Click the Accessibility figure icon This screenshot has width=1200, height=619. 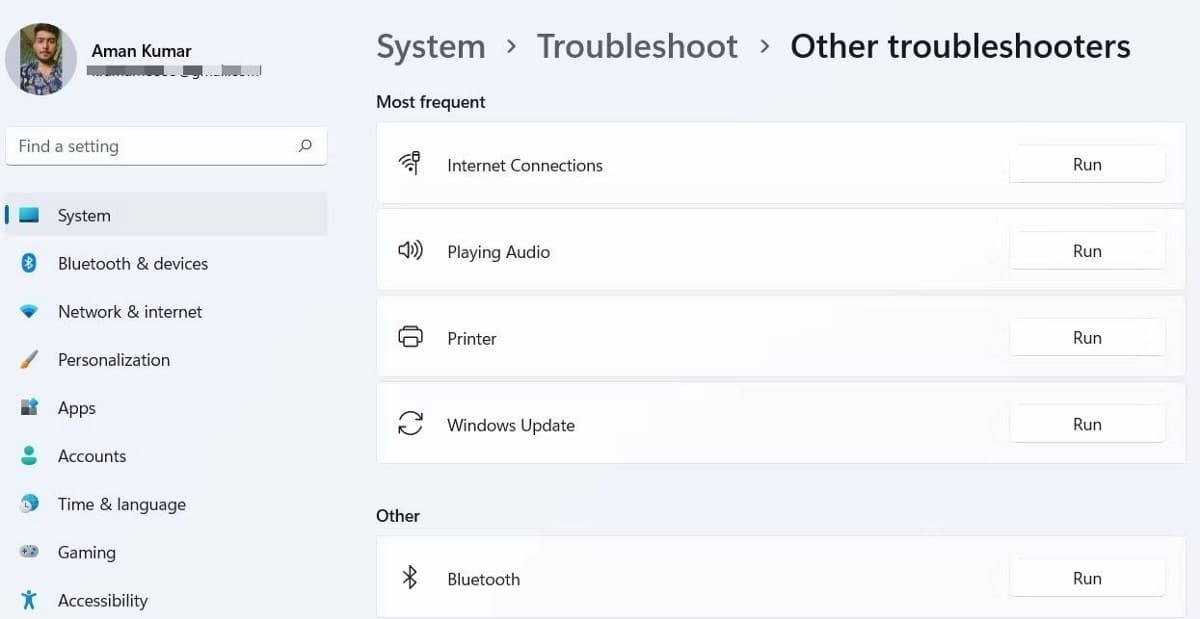(29, 600)
